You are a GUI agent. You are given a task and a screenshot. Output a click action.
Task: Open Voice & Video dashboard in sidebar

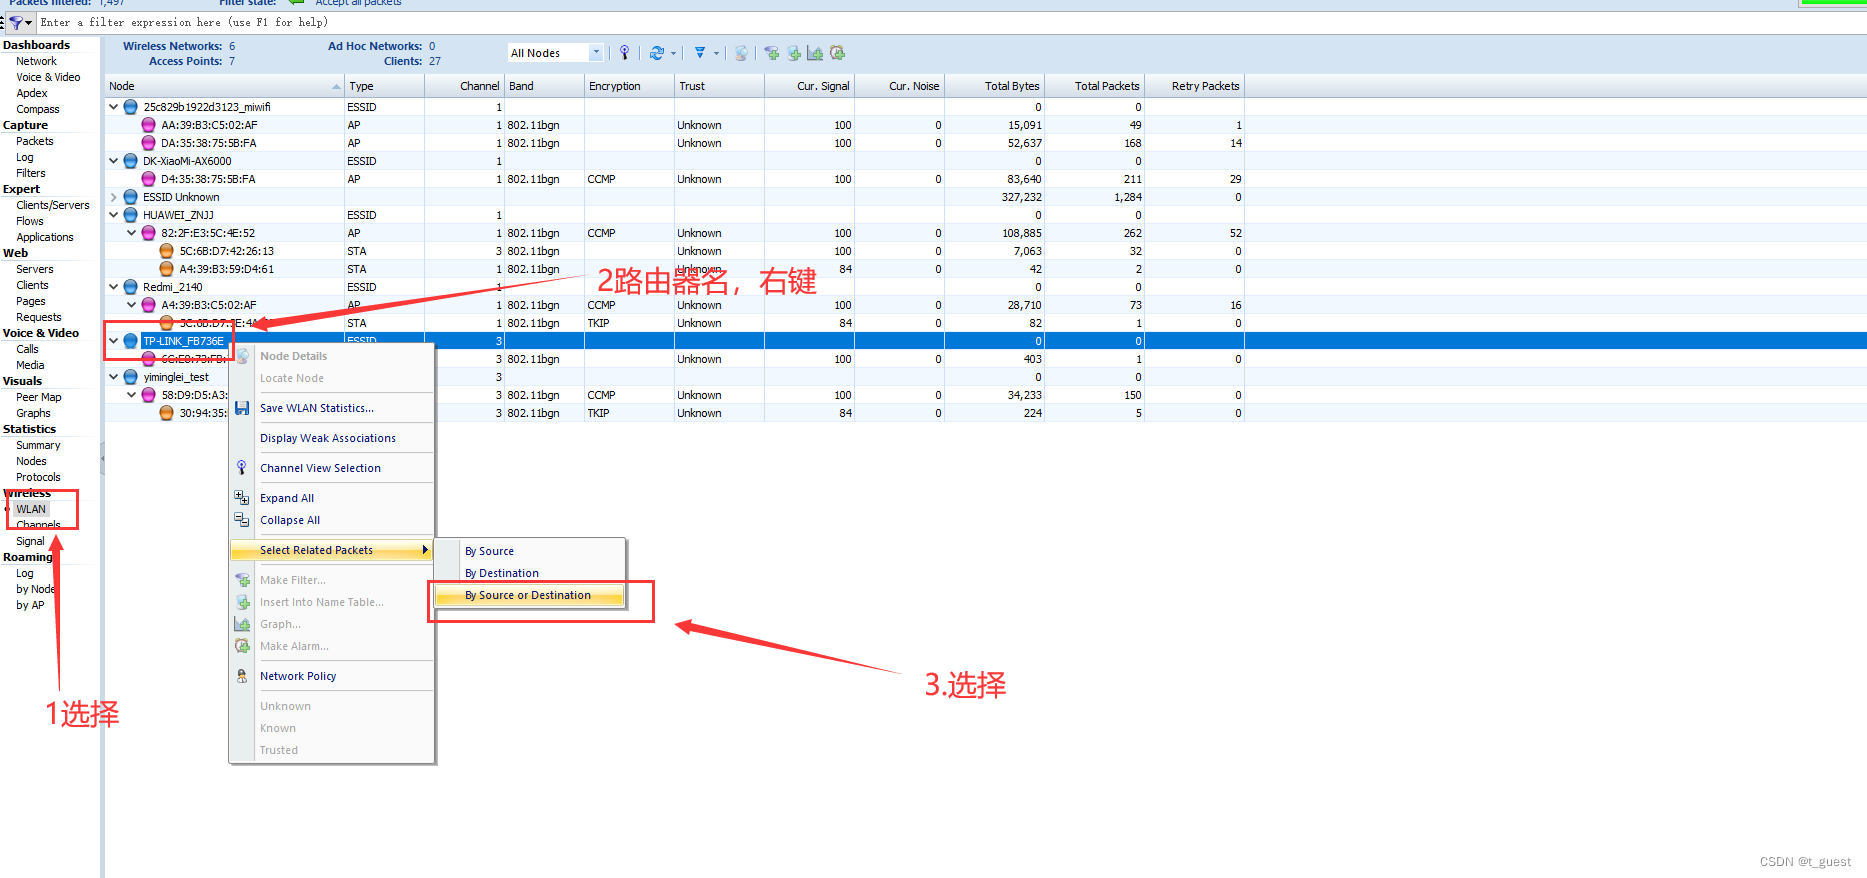point(48,77)
